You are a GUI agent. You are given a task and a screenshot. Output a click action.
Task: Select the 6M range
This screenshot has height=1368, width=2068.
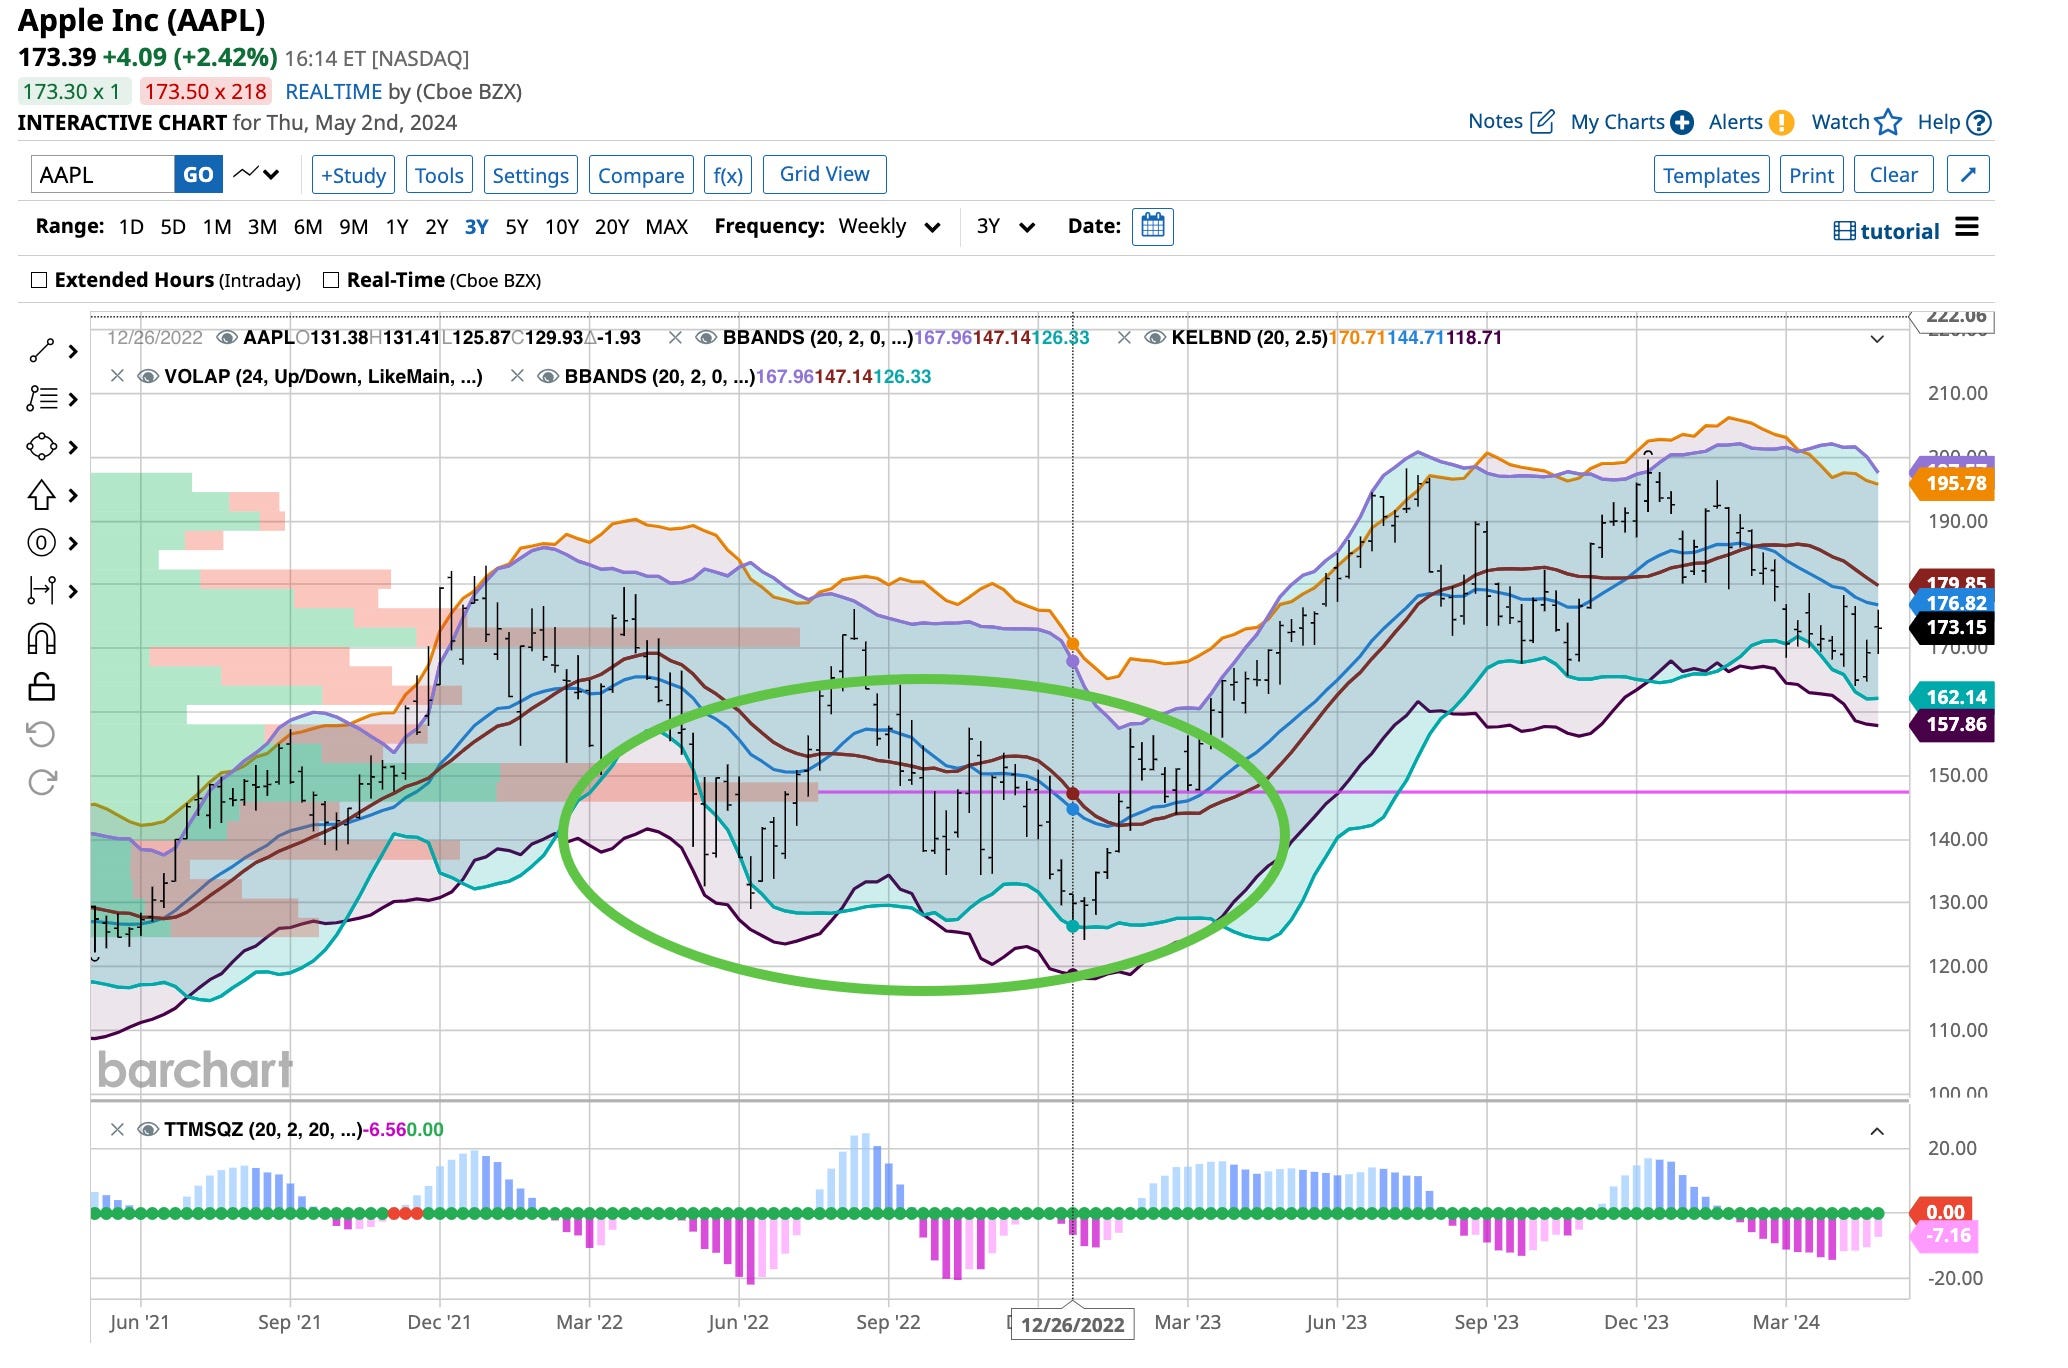click(308, 227)
